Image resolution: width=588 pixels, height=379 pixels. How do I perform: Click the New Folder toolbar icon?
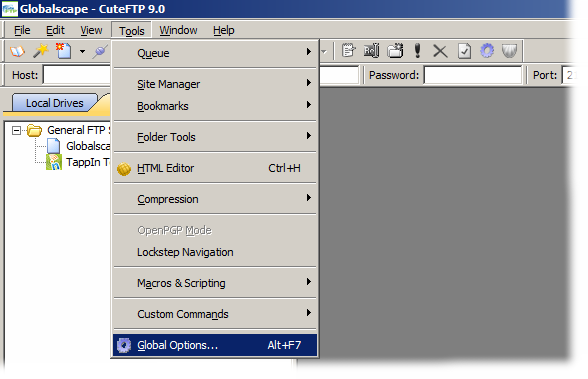tap(395, 50)
